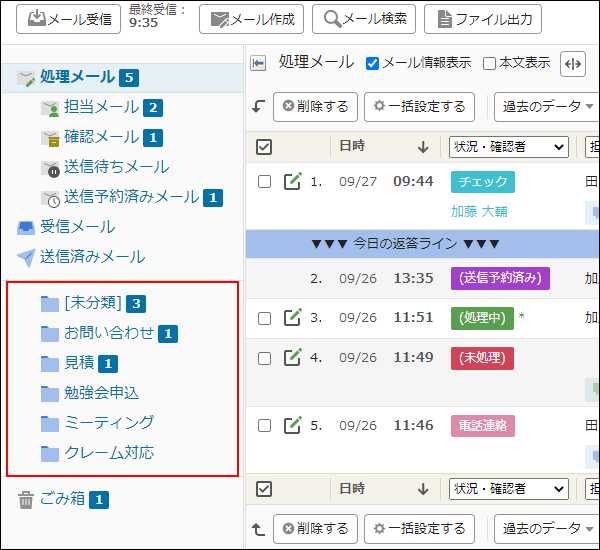Viewport: 600px width, 550px height.
Task: Sort by the top 日時 column header
Action: click(x=352, y=146)
